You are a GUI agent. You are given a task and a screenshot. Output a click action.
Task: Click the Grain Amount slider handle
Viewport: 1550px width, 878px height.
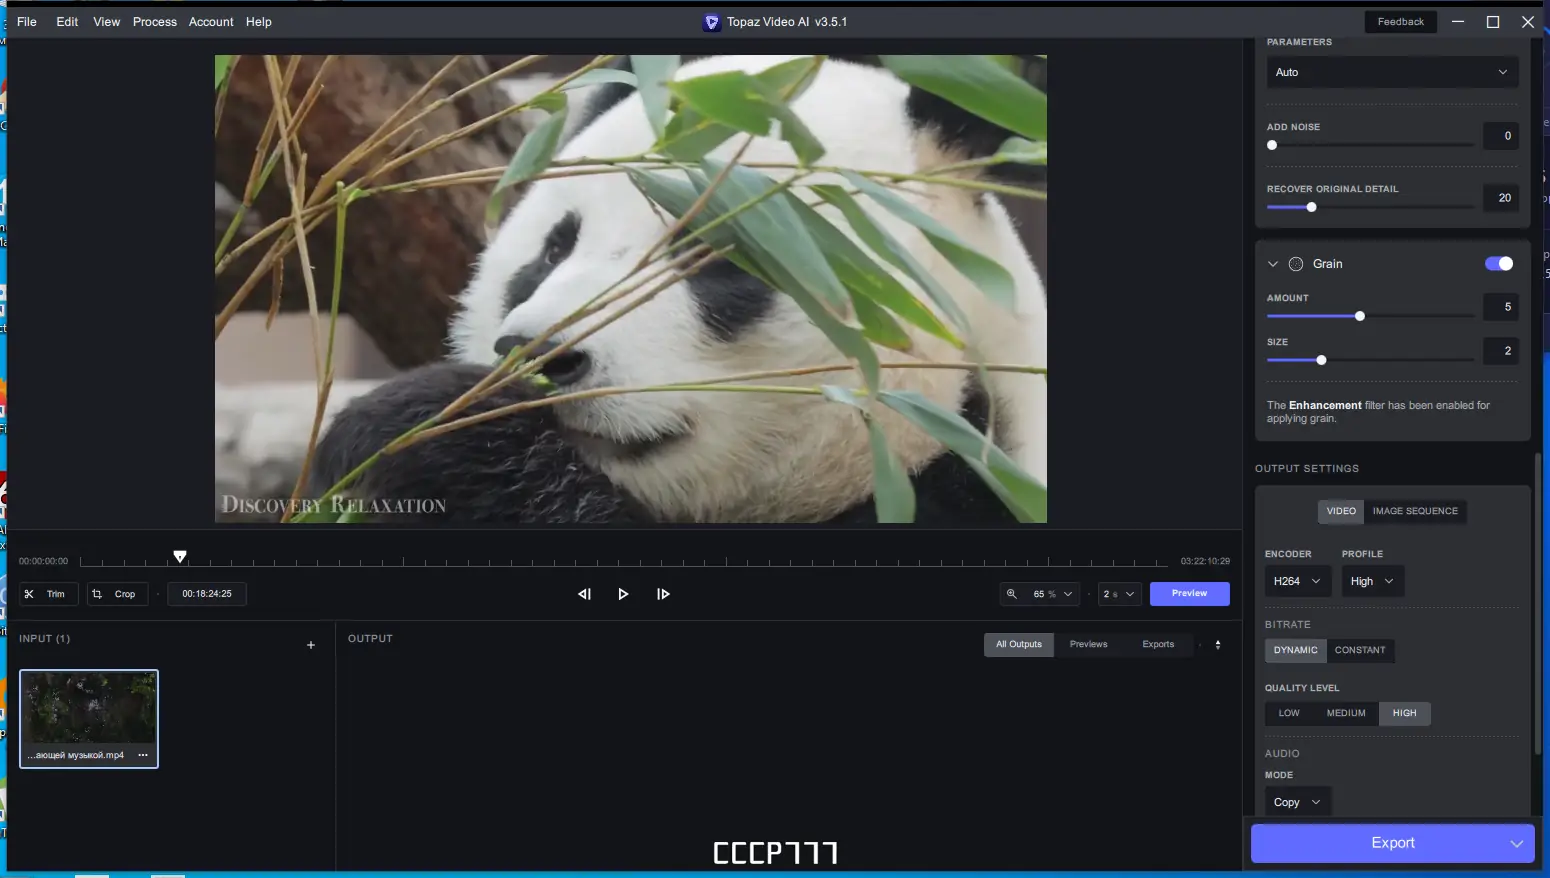[1359, 316]
